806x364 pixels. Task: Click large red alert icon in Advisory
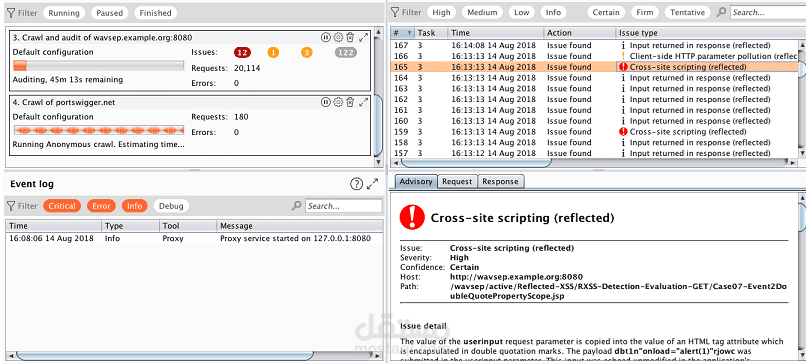click(412, 217)
